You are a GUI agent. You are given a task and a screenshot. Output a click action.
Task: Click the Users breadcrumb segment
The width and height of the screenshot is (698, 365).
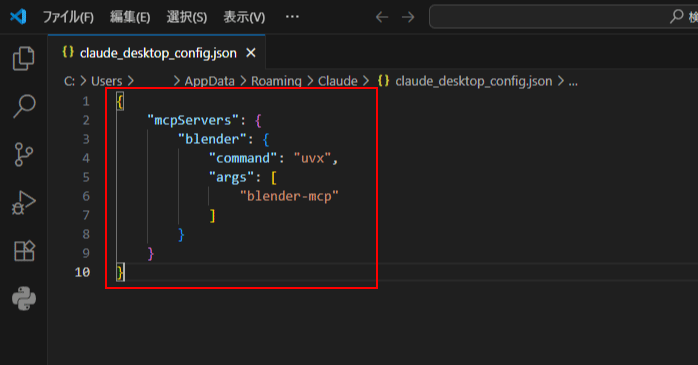(106, 81)
